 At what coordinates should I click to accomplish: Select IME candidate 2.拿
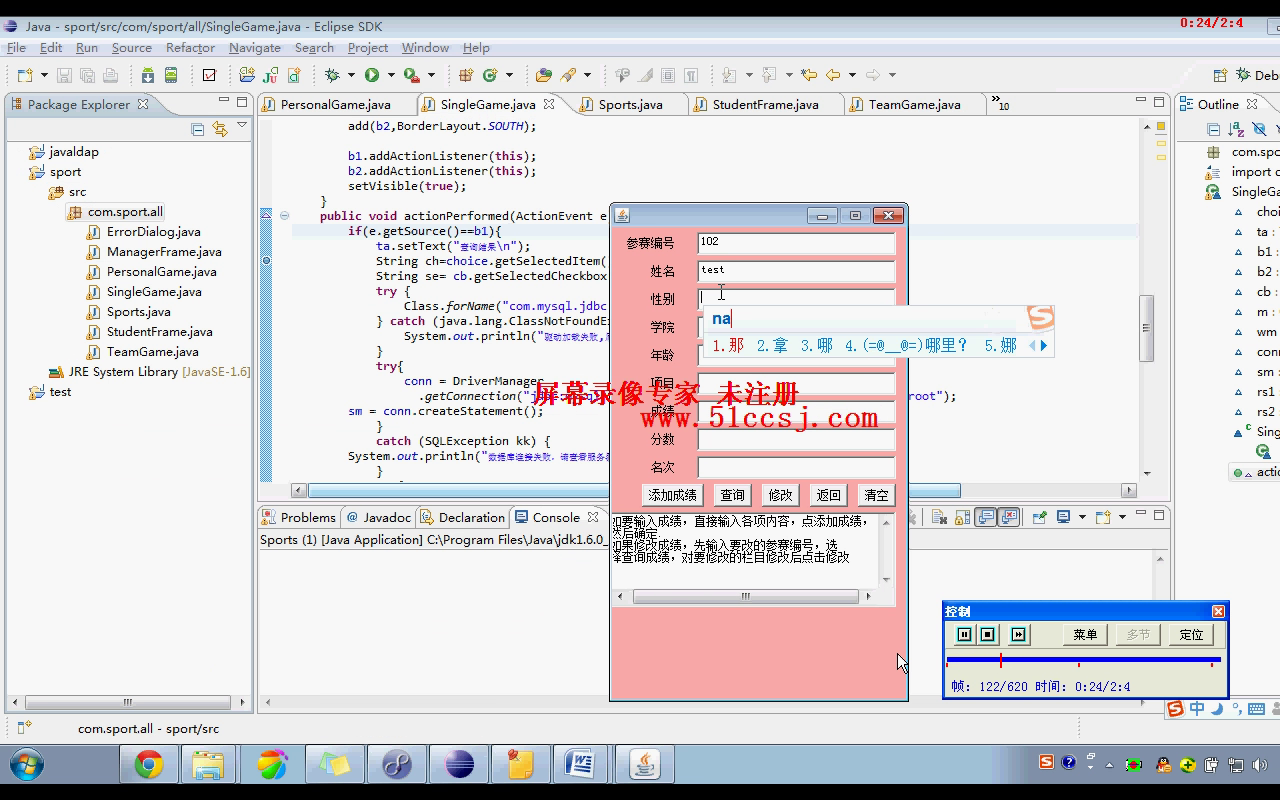(772, 345)
